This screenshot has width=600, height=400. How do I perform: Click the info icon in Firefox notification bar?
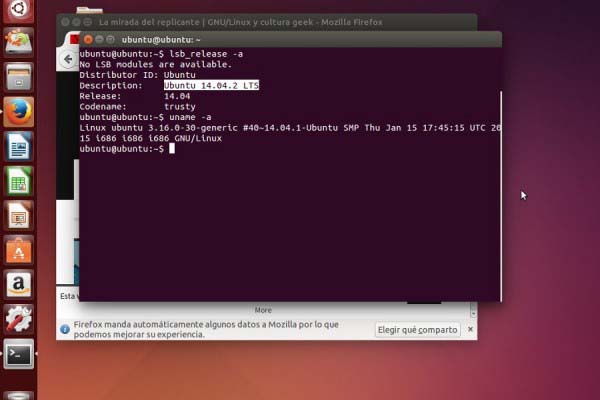pos(65,329)
